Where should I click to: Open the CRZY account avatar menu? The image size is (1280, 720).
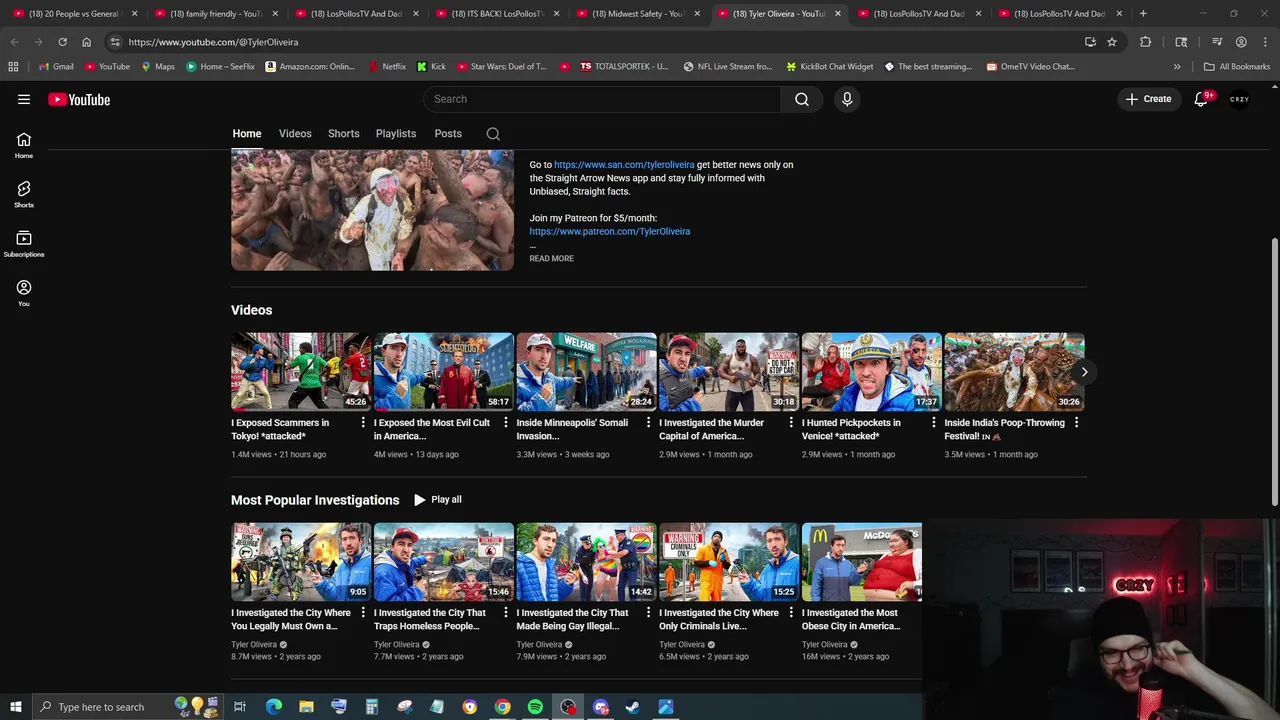[1240, 99]
